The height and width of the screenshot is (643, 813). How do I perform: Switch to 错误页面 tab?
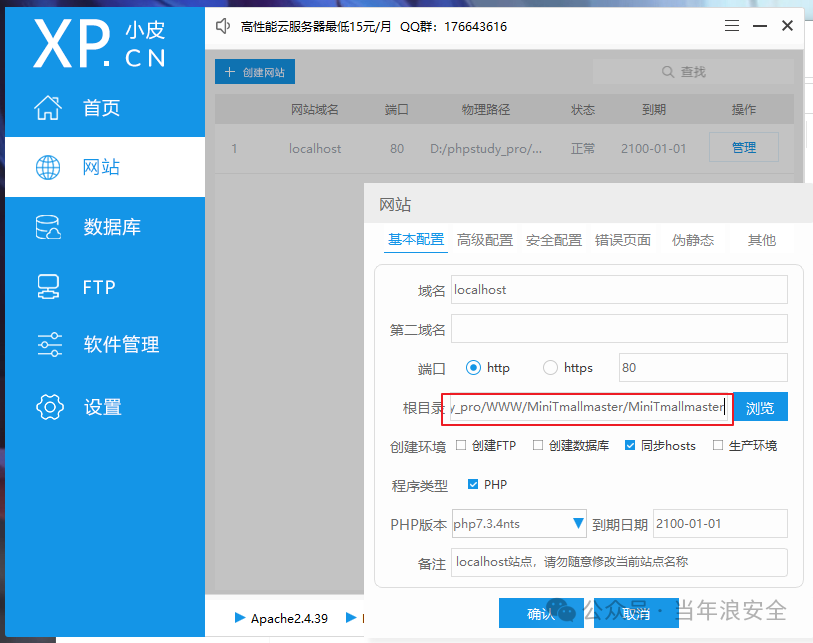pos(623,240)
